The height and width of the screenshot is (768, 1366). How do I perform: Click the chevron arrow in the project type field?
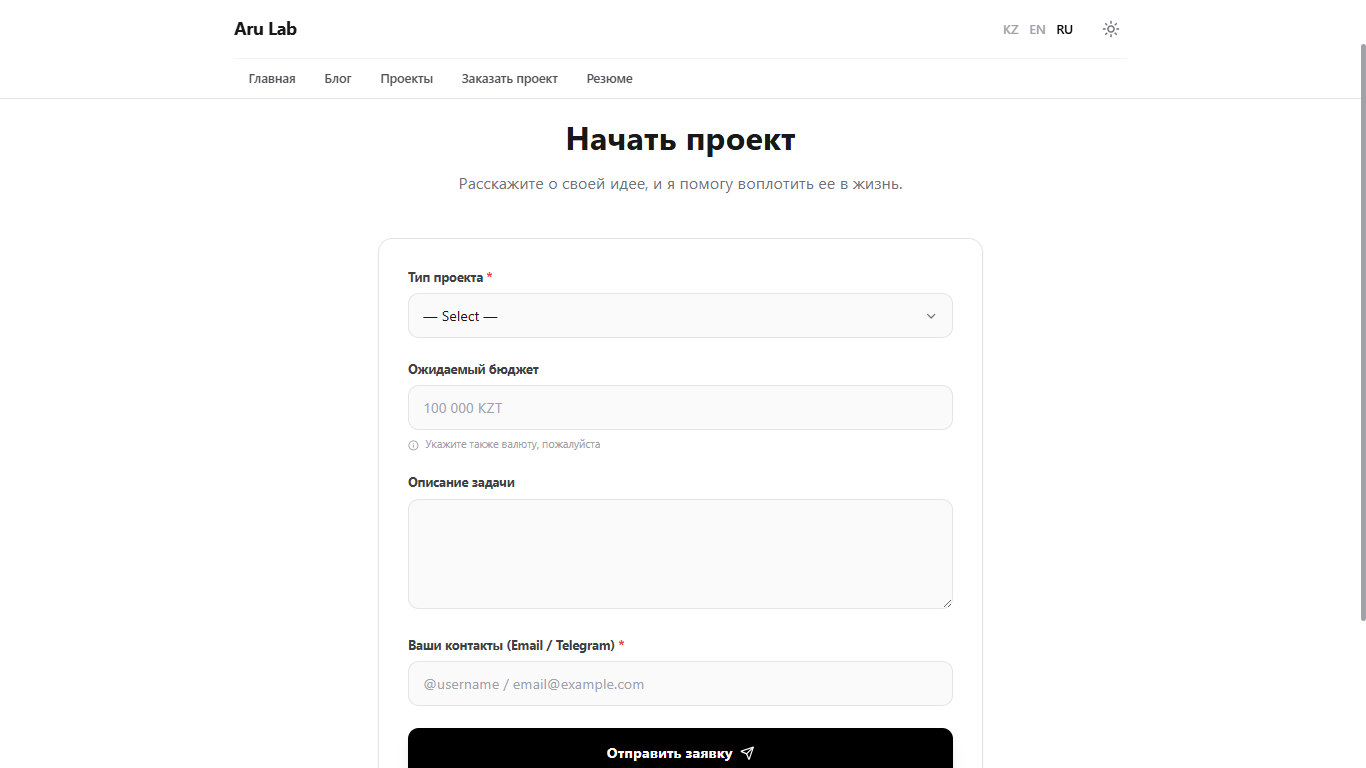[930, 316]
